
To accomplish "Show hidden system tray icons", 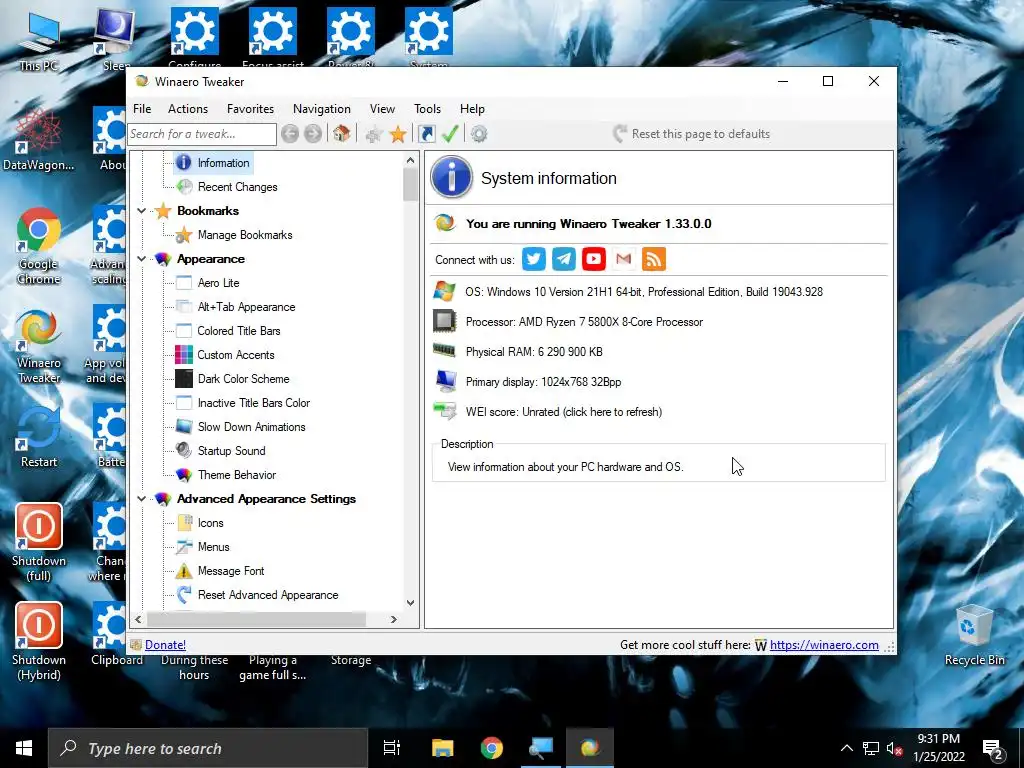I will 846,748.
